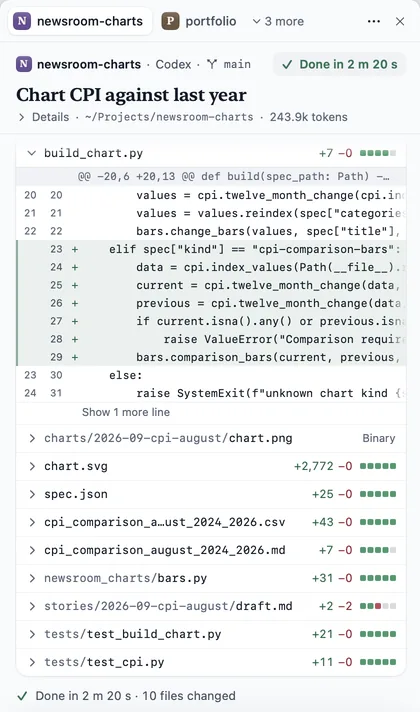Click Show 1 more line
The image size is (420, 712).
point(126,412)
